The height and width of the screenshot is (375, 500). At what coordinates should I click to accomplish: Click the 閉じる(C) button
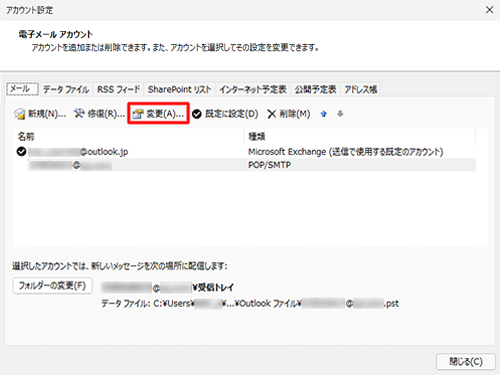[x=466, y=362]
